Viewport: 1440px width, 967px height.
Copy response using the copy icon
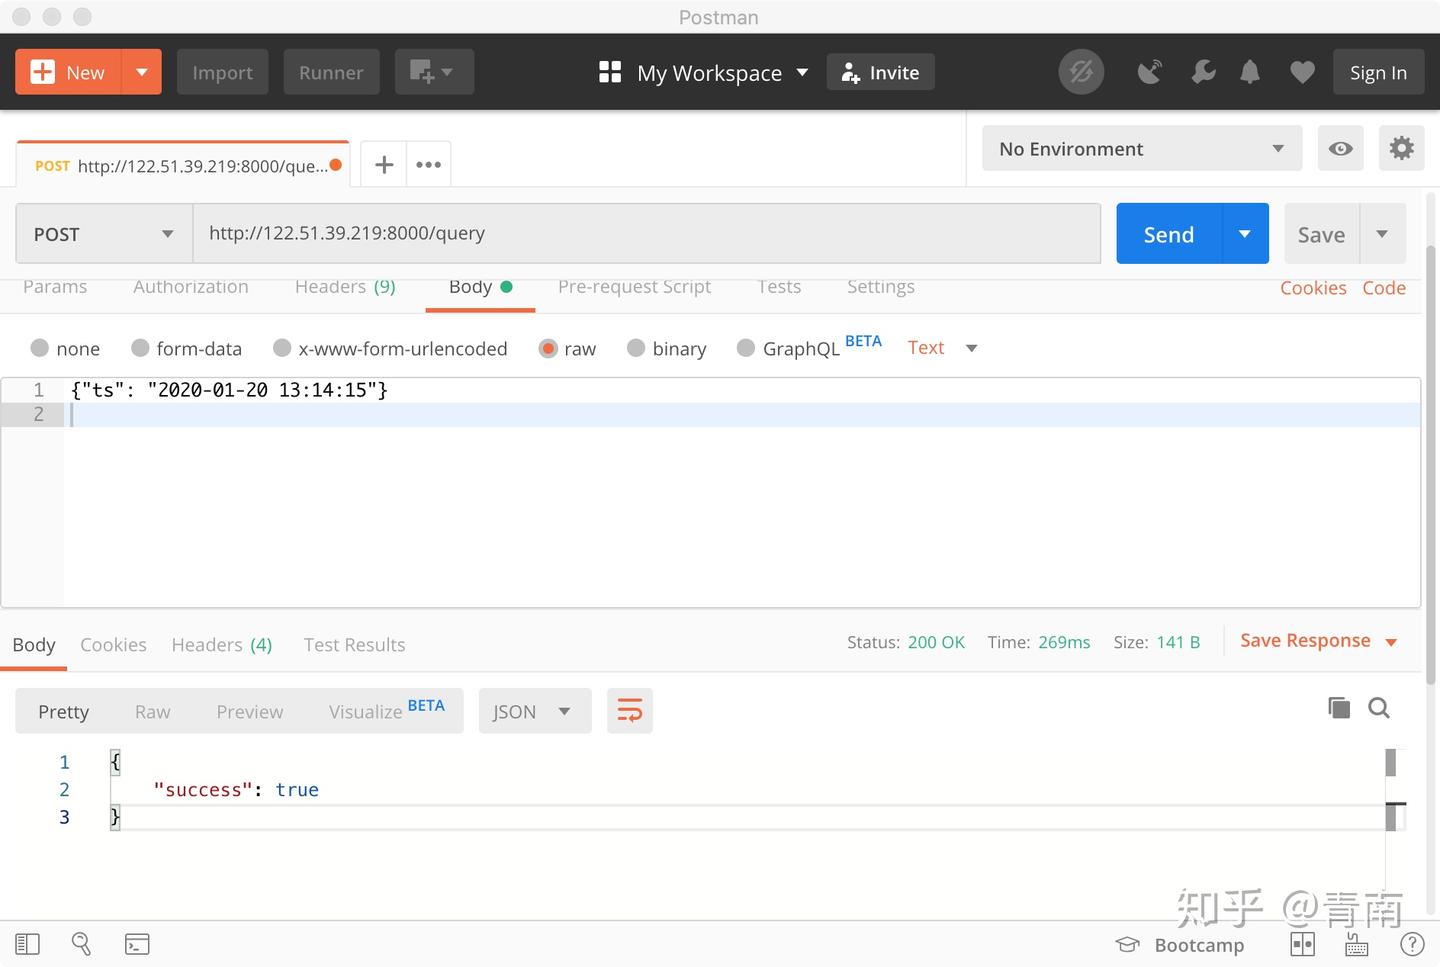pos(1339,707)
